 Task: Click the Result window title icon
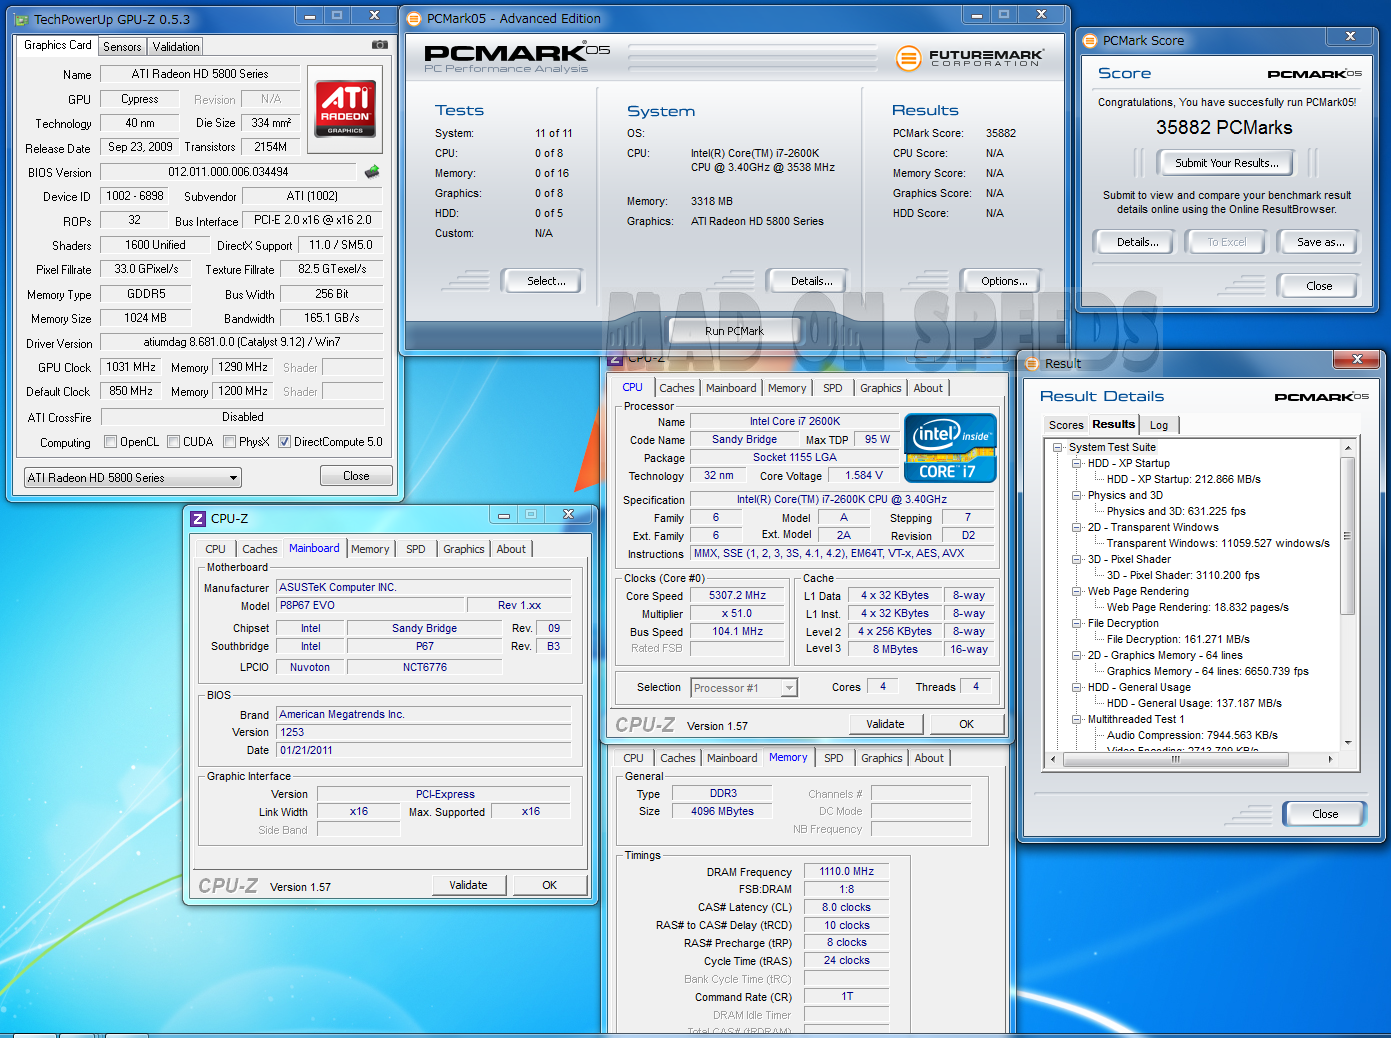[1033, 363]
